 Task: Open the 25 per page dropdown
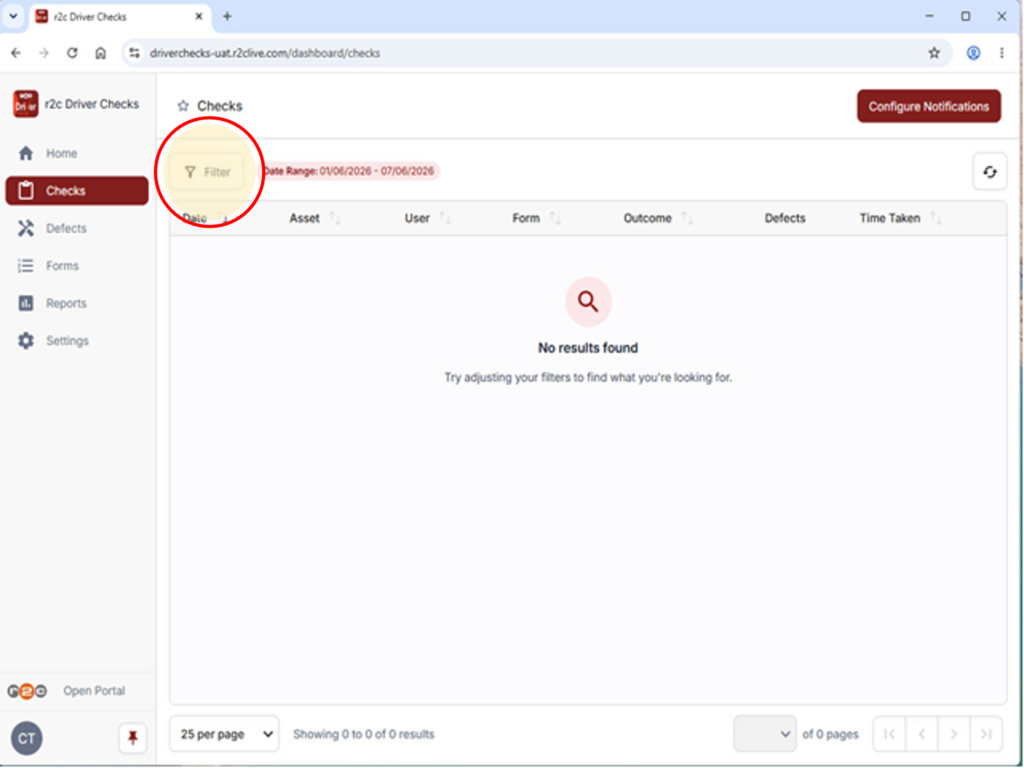click(x=224, y=734)
